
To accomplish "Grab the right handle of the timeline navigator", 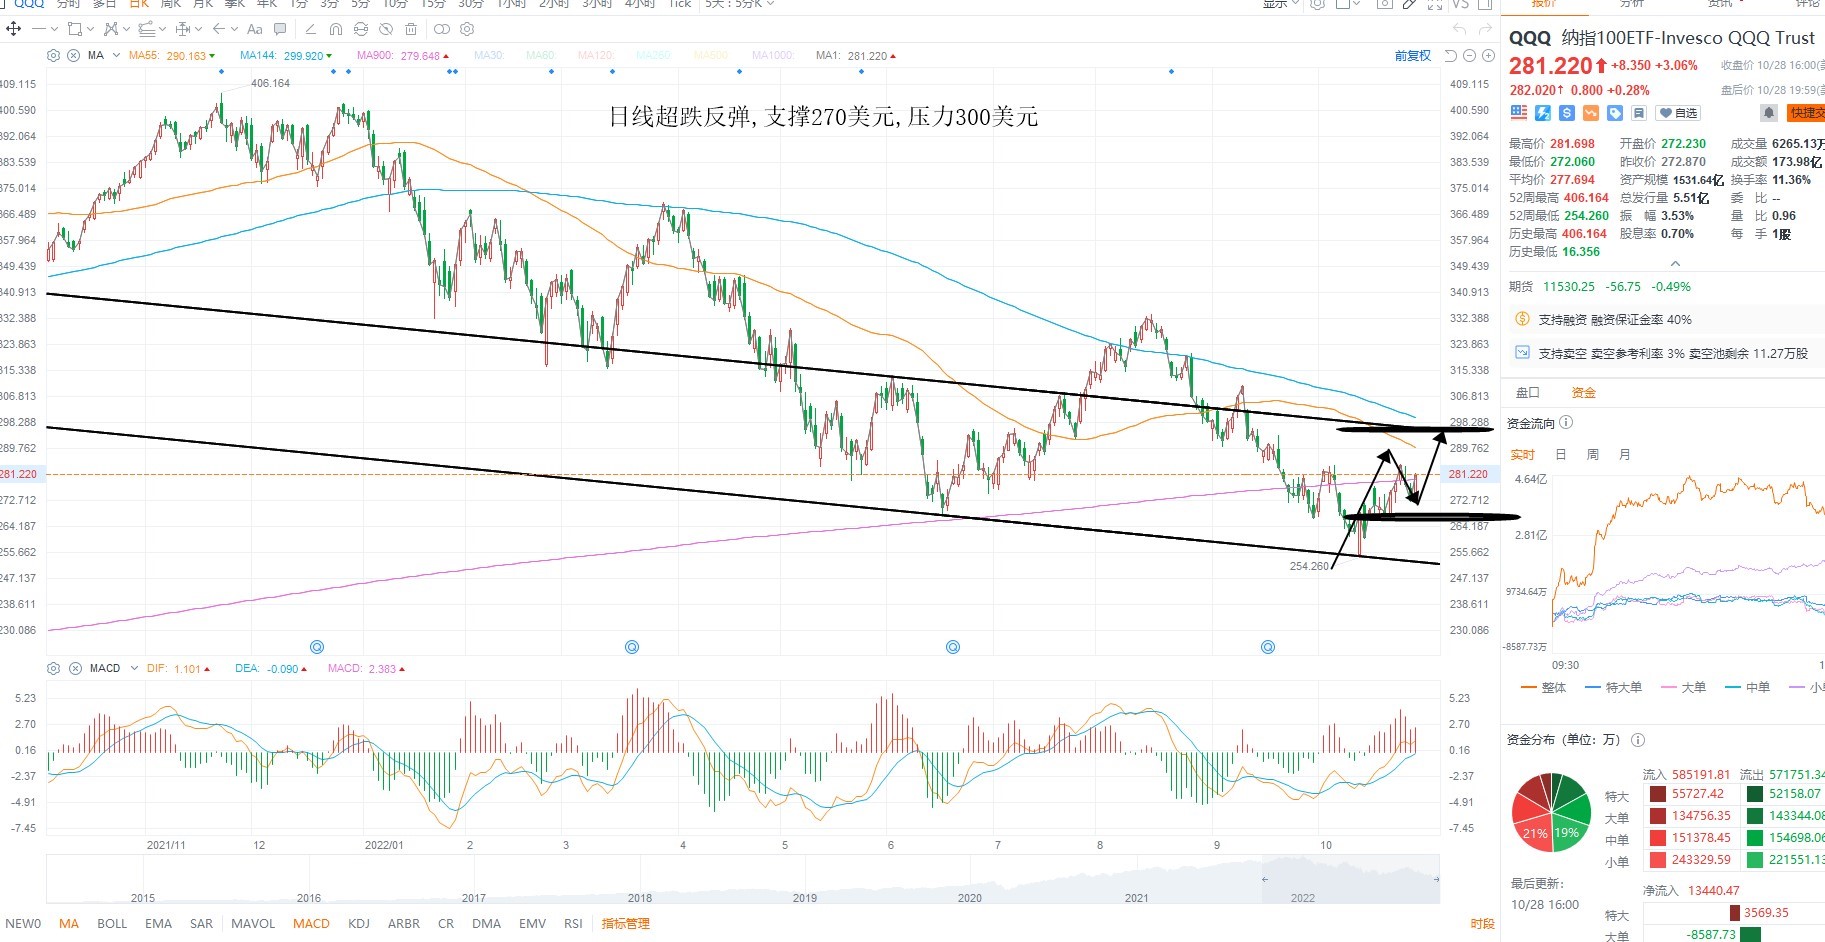I will [1436, 880].
